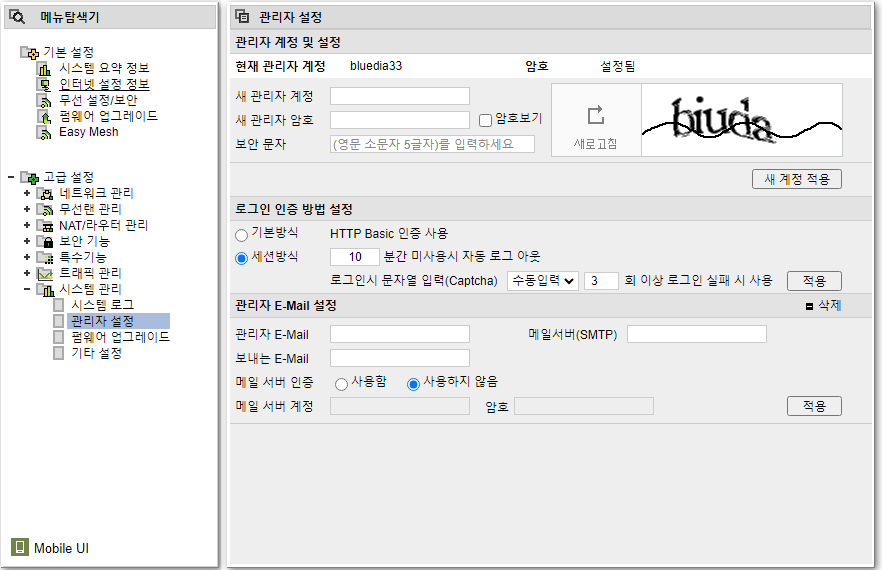Click the Mobile UI phone icon
Image resolution: width=882 pixels, height=570 pixels.
pyautogui.click(x=20, y=547)
